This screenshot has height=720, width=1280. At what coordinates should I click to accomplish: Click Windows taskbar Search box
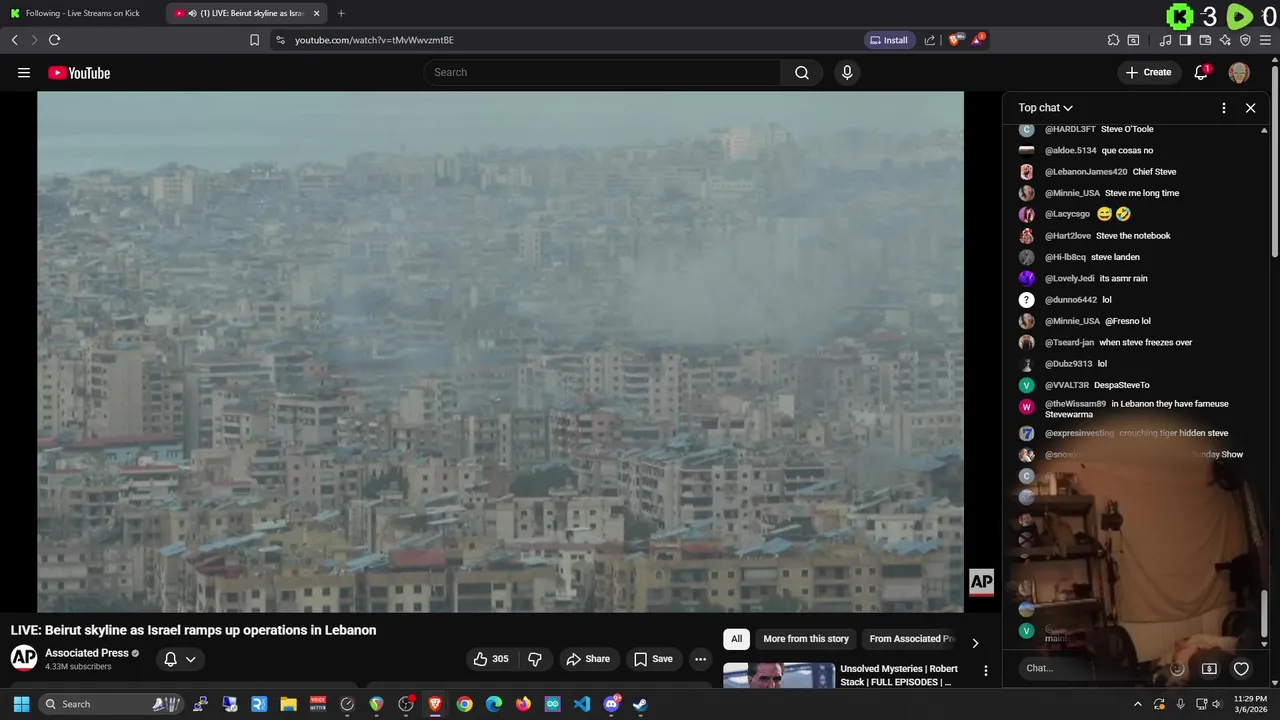point(111,704)
